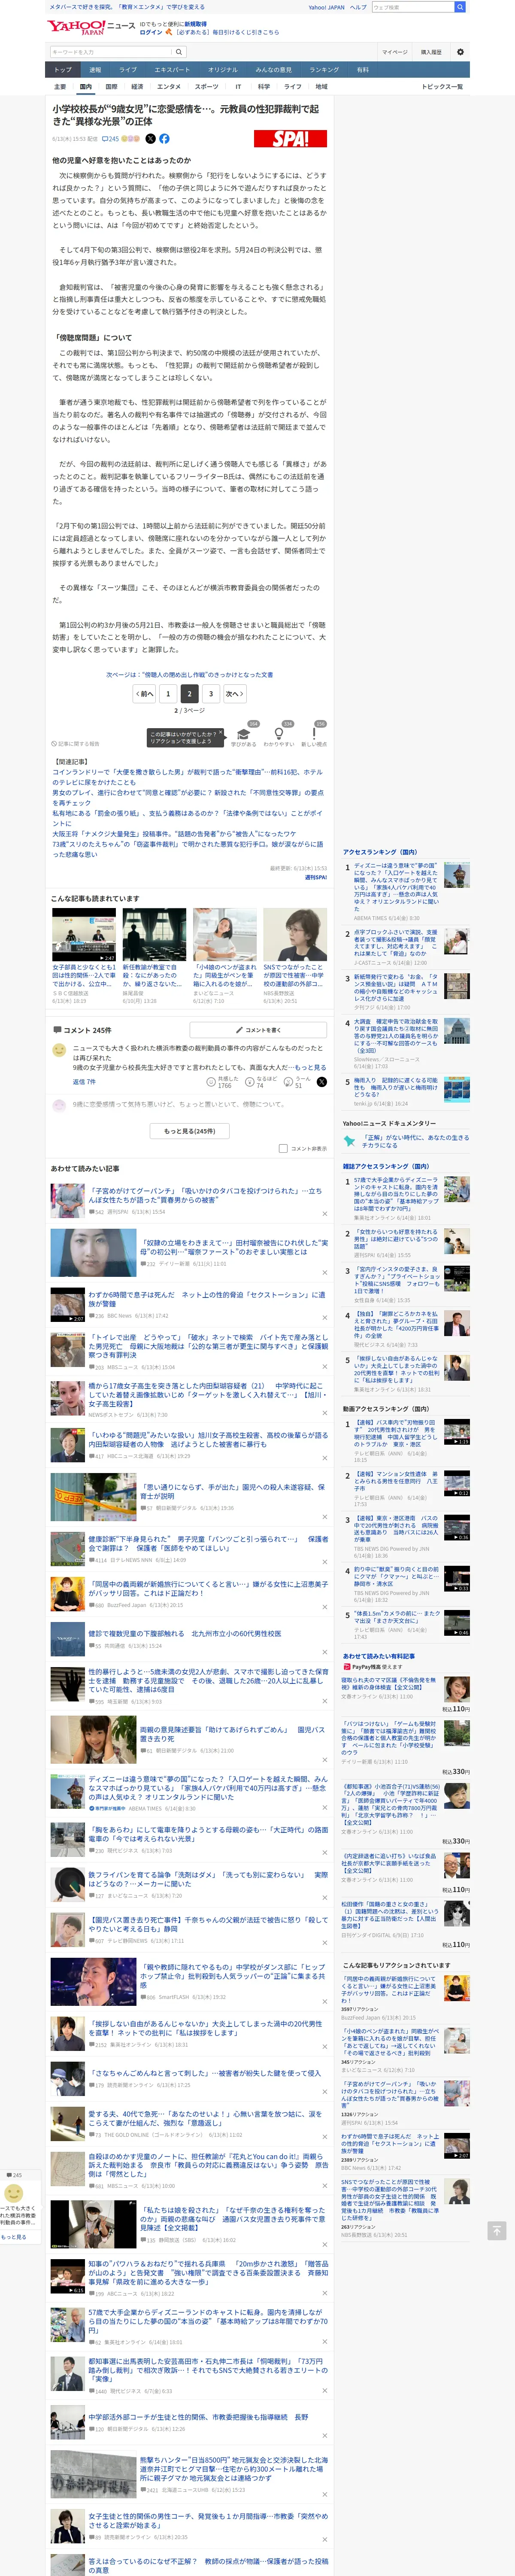Screen dimensions: 515x2576
Task: Go to previous page with 前へ
Action: [145, 693]
